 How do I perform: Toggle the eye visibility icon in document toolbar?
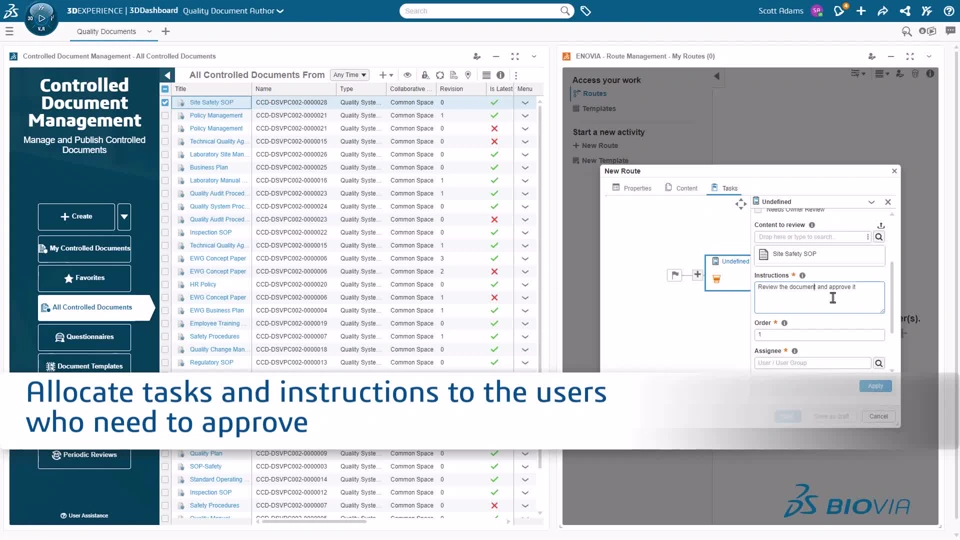click(x=407, y=75)
